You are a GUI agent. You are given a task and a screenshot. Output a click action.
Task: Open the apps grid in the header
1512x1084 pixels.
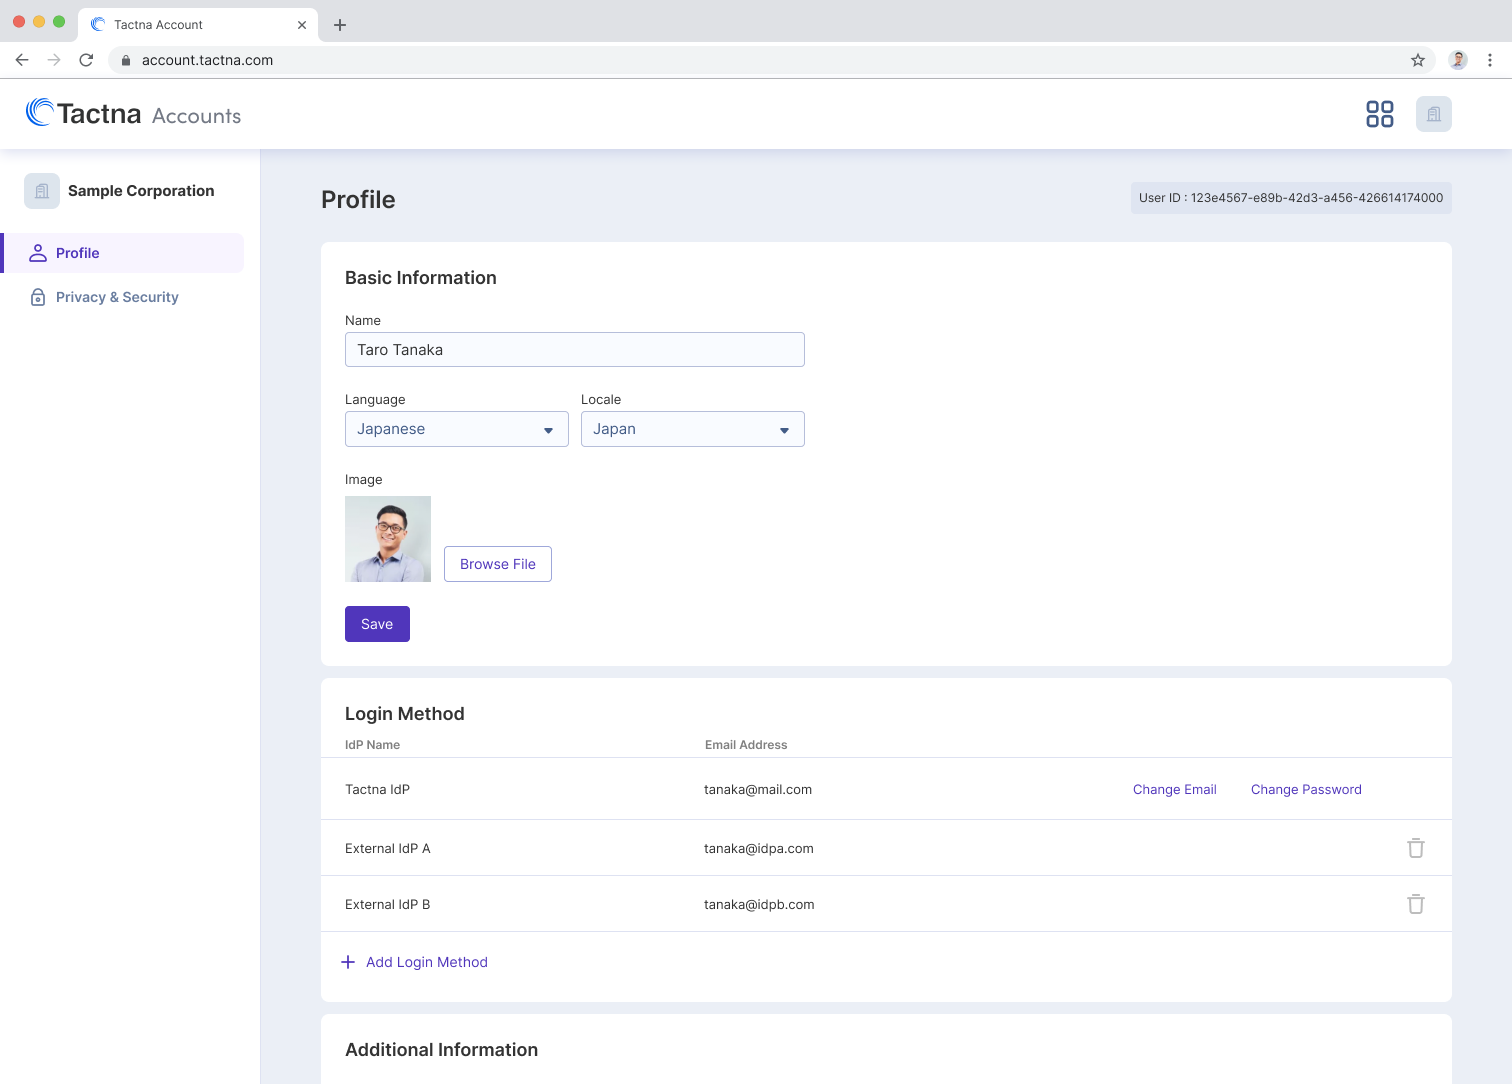tap(1380, 114)
